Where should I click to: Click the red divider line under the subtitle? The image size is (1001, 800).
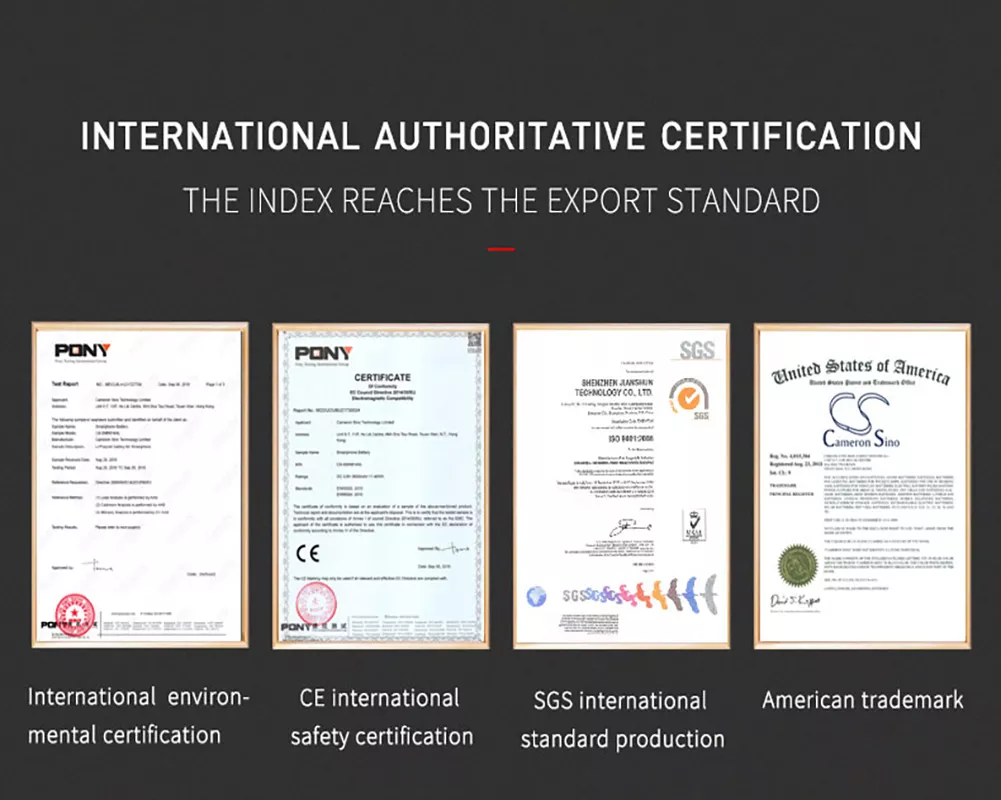(x=501, y=249)
